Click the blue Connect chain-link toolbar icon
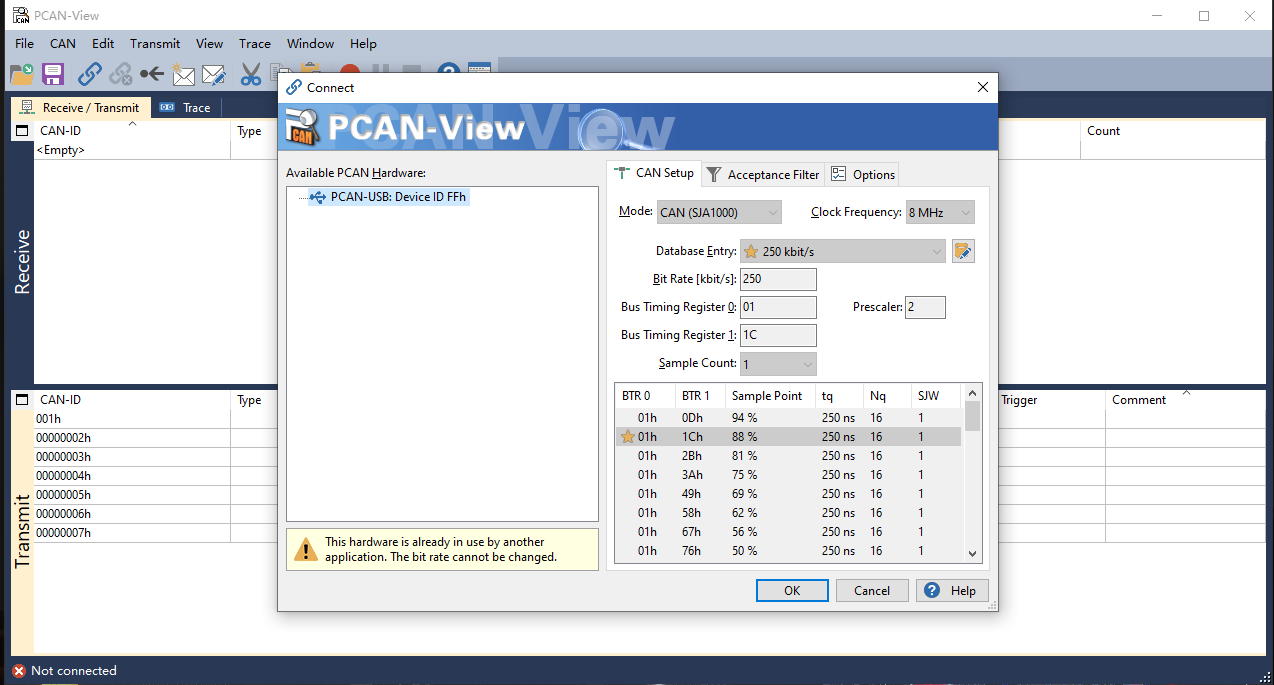 [90, 74]
